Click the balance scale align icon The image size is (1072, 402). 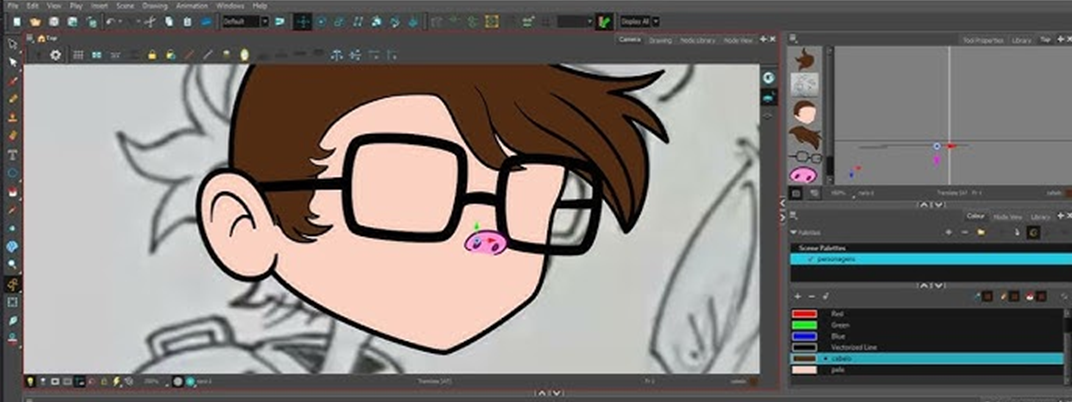(x=336, y=55)
